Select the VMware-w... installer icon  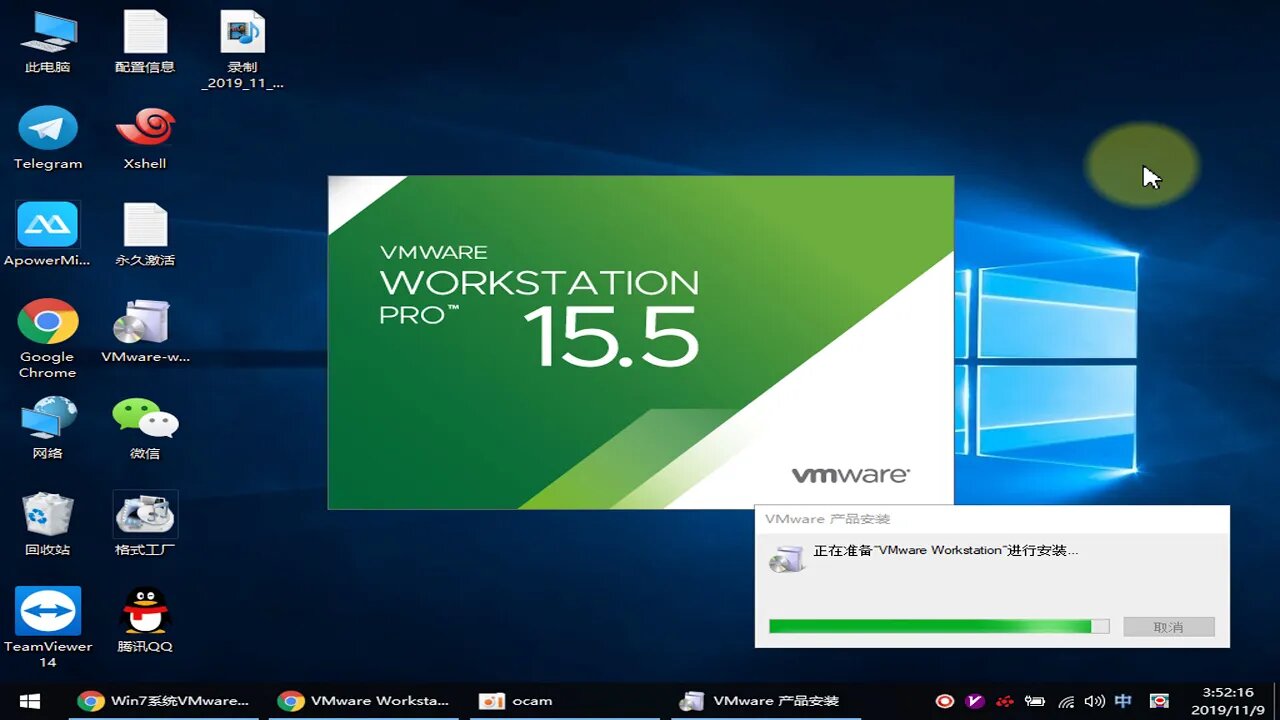click(145, 331)
